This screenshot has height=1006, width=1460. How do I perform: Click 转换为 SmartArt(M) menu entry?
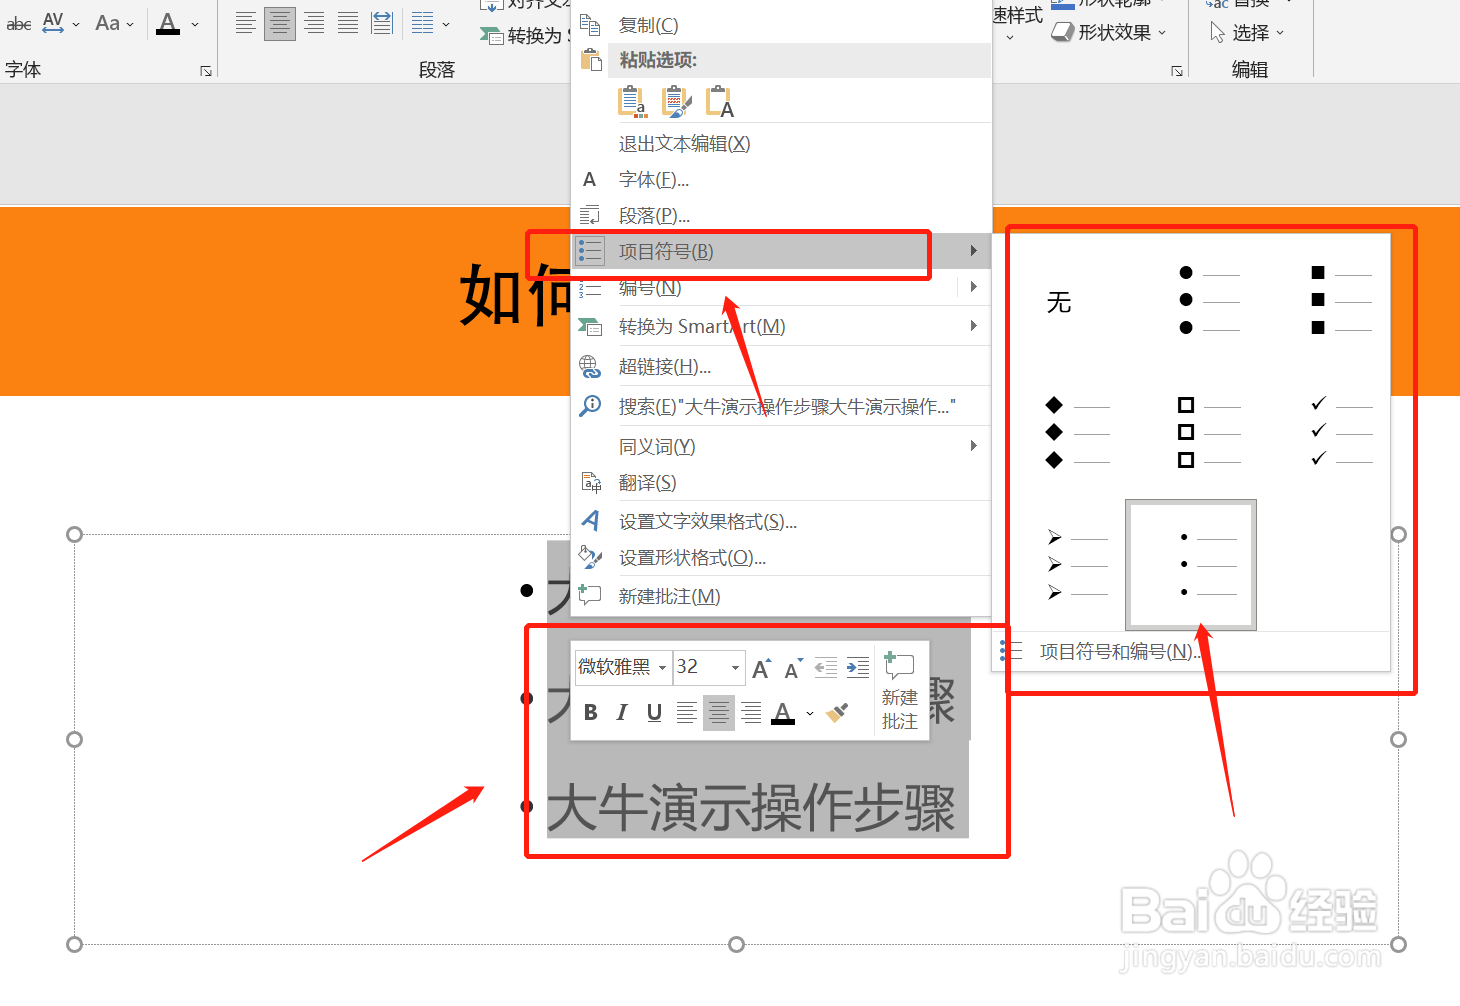(781, 326)
